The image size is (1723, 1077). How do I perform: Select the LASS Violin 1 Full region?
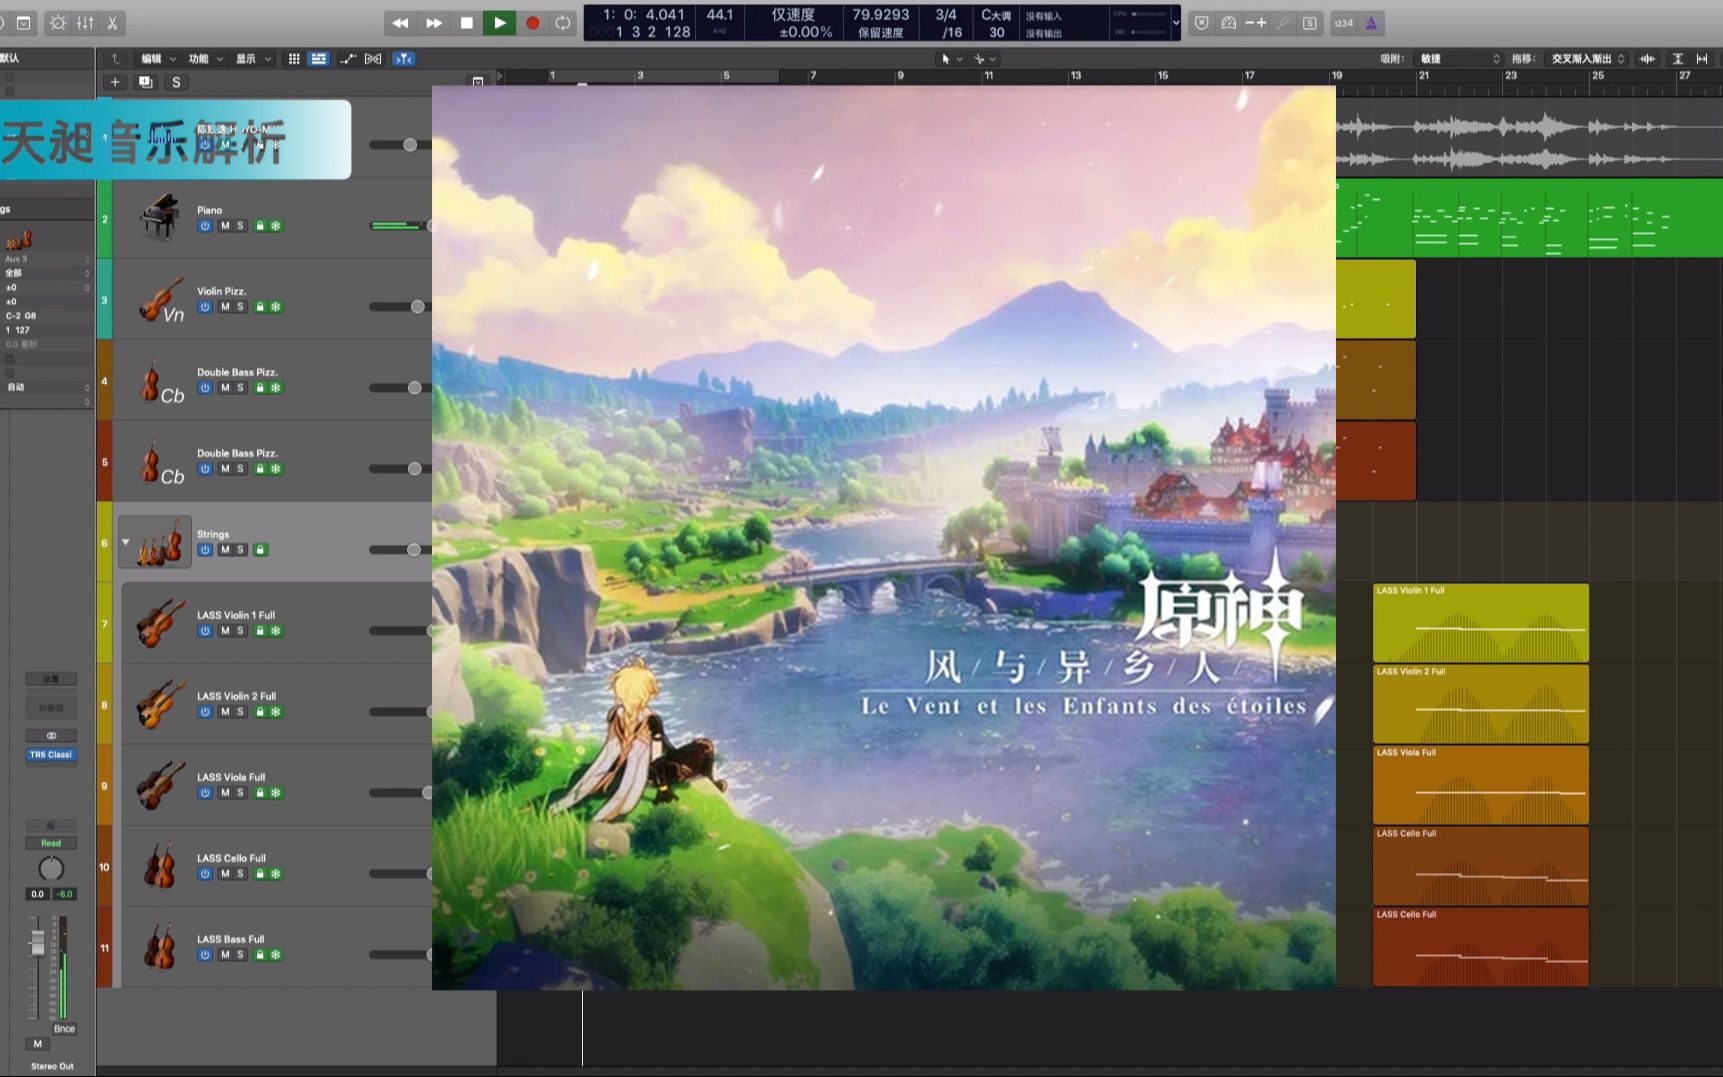point(1481,623)
